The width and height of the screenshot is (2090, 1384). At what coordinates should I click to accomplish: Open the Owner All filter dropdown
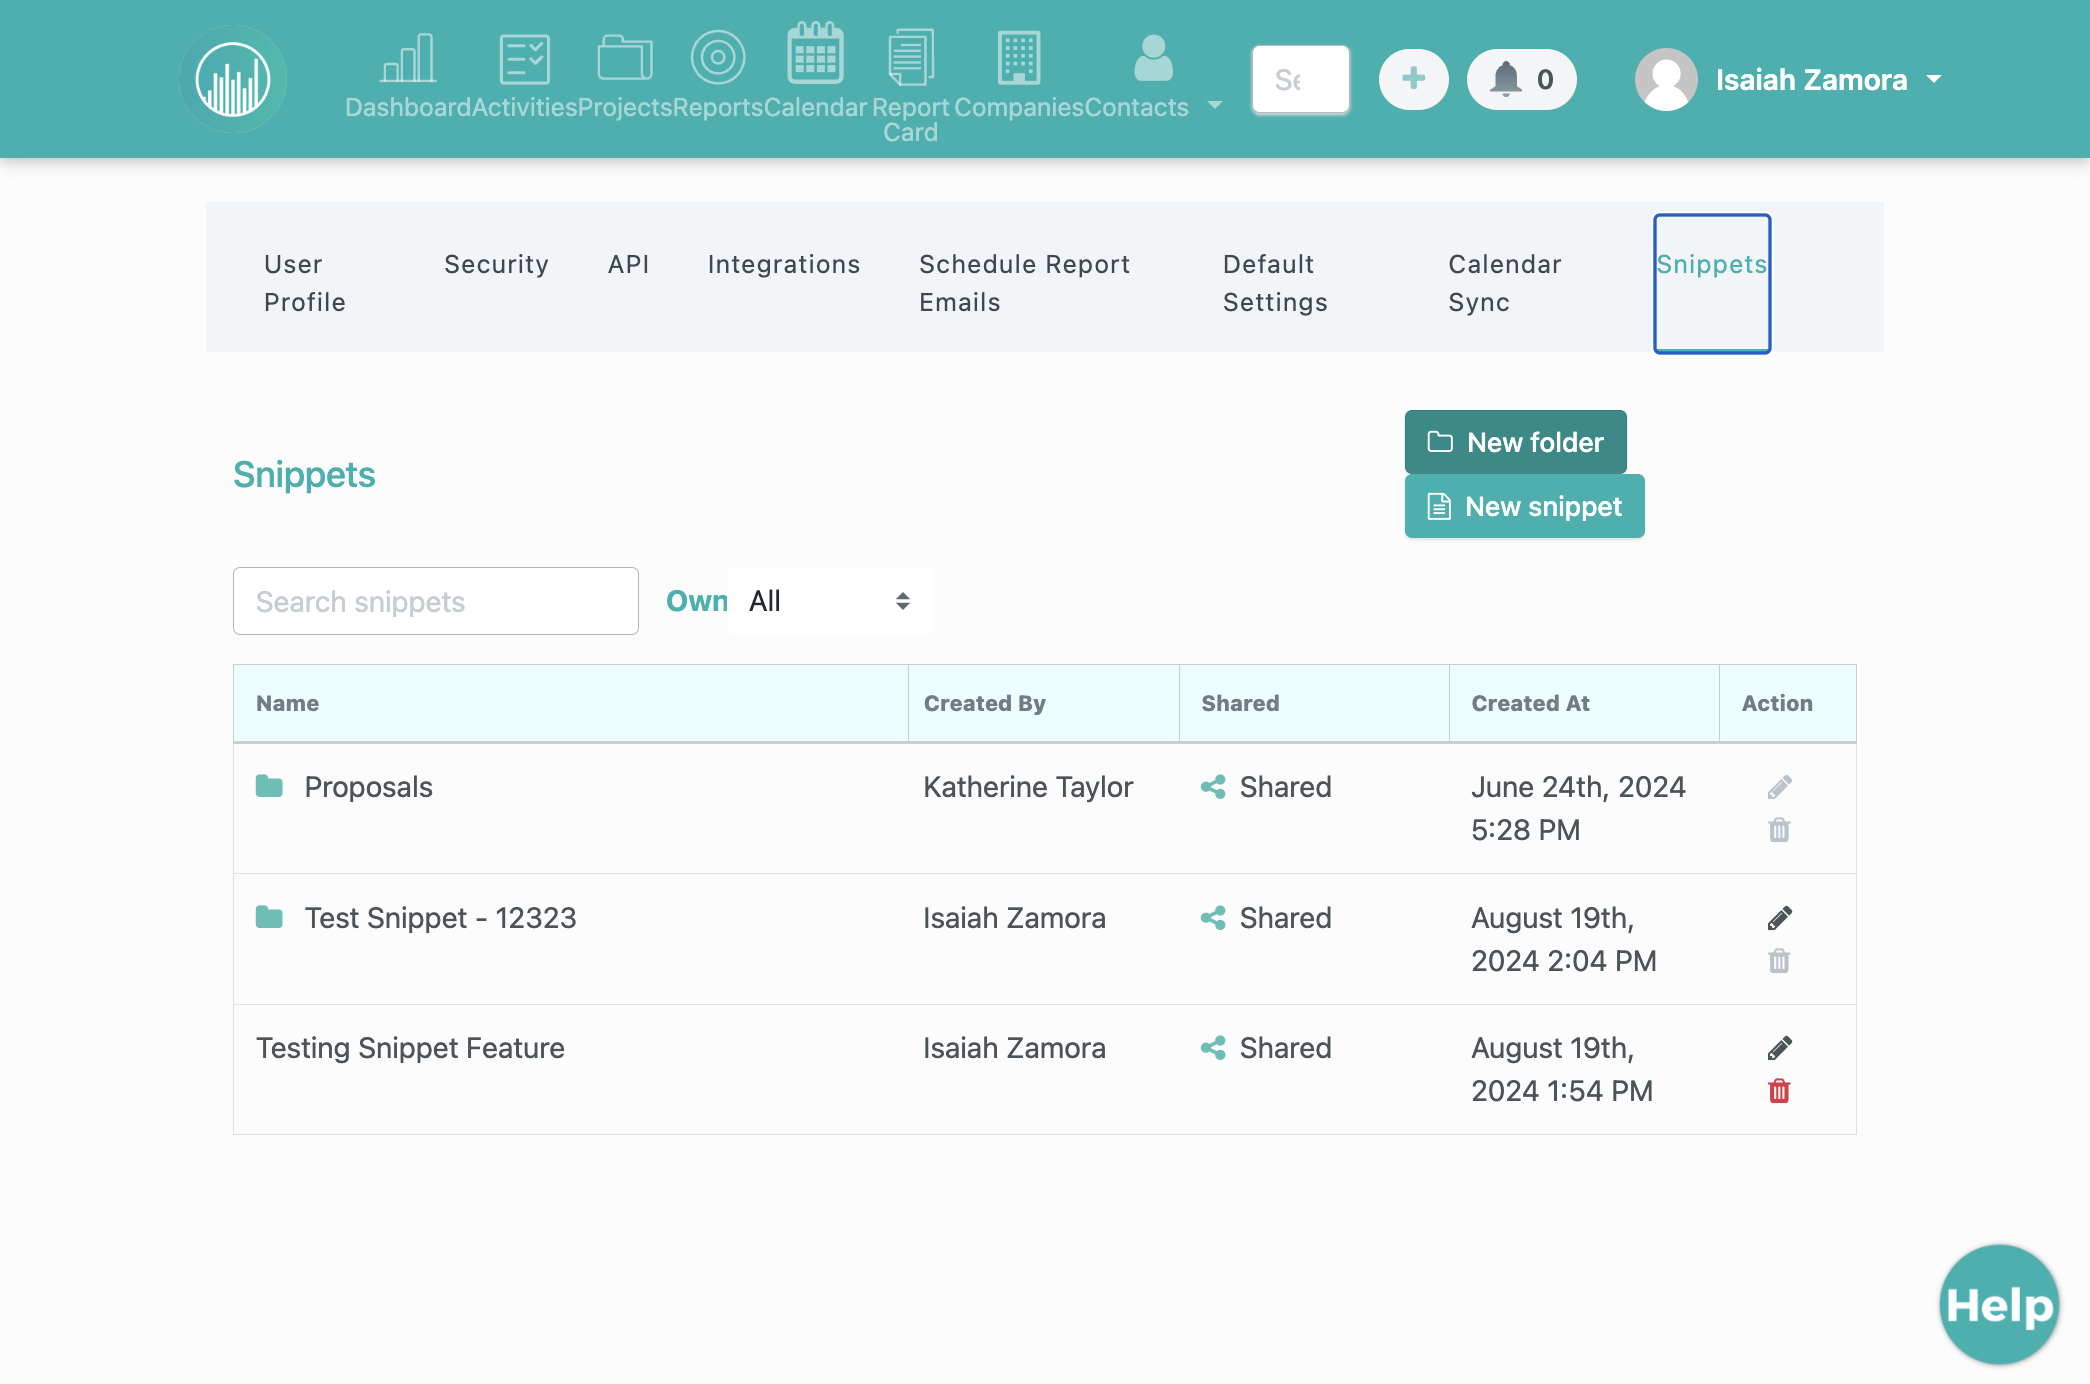(x=829, y=601)
